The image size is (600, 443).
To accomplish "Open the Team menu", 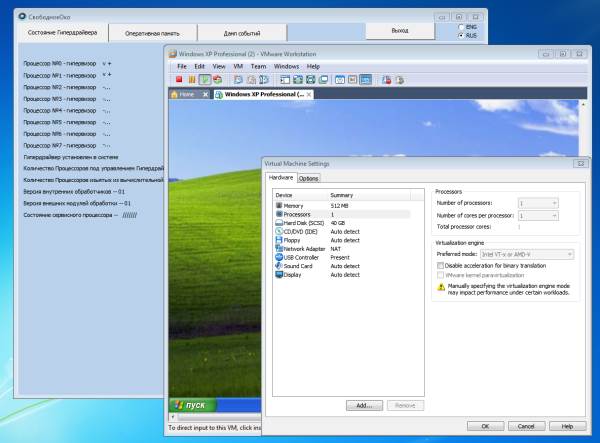I will click(258, 66).
